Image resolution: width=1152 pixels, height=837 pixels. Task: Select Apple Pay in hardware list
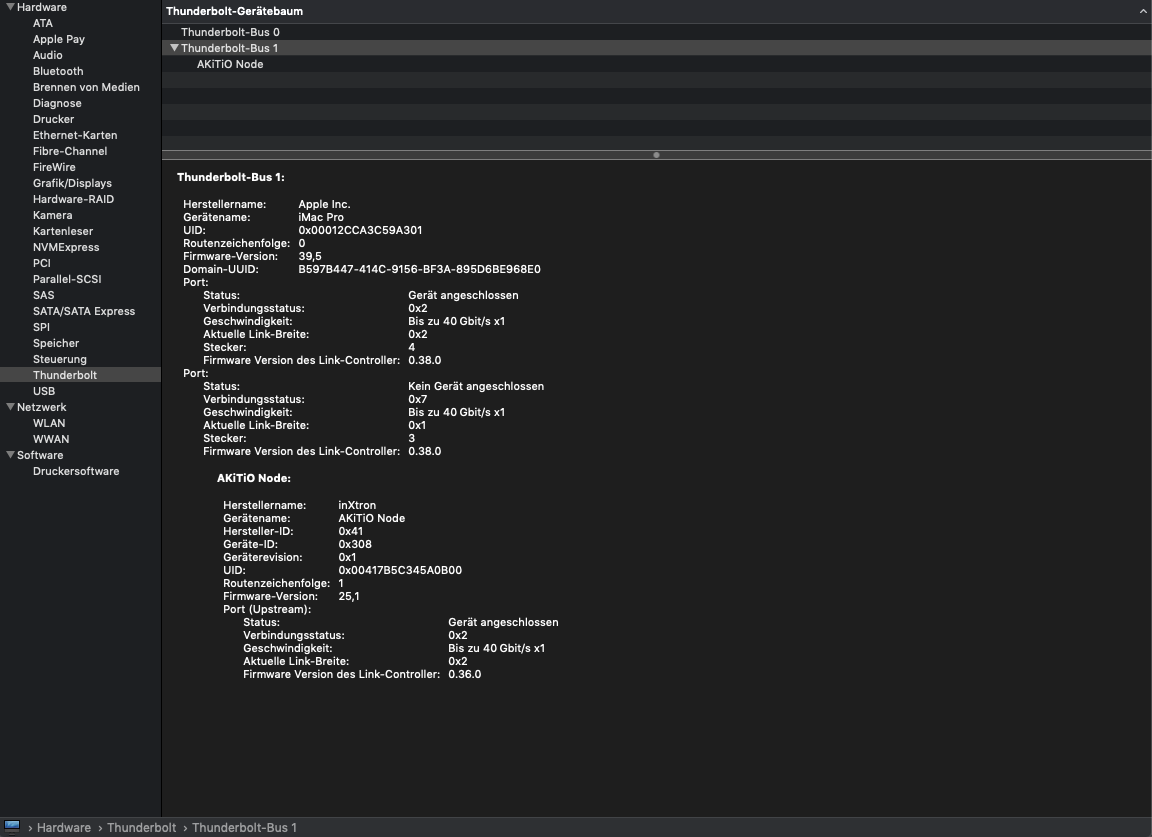59,39
